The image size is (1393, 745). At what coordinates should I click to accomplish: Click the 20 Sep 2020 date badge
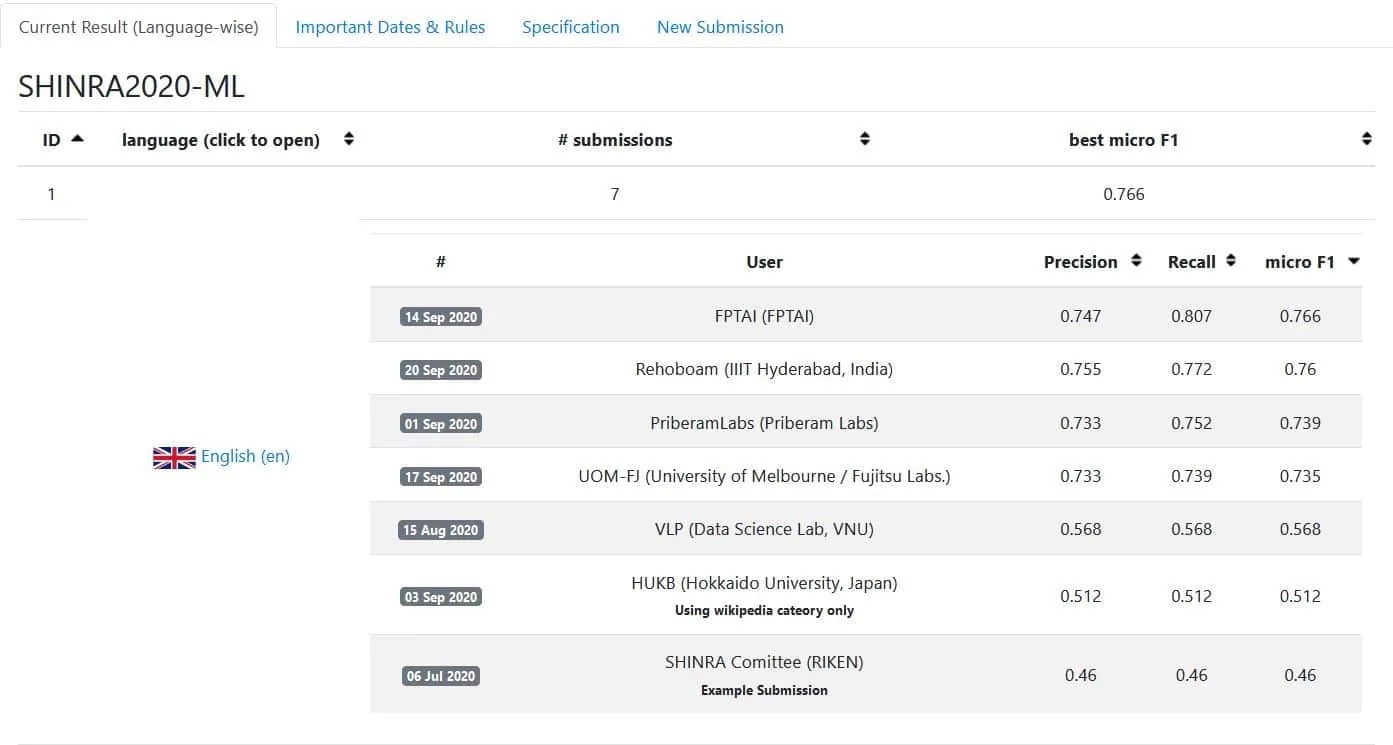pos(441,370)
